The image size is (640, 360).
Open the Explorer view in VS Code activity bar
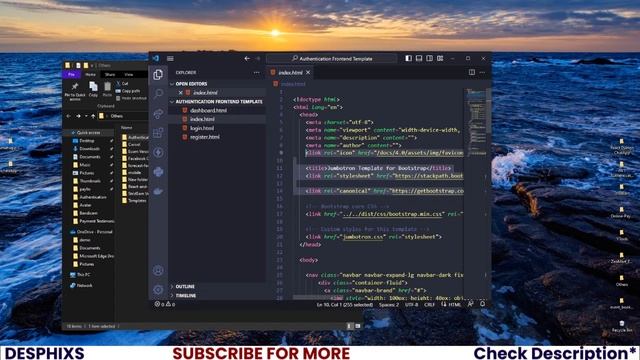[x=158, y=75]
